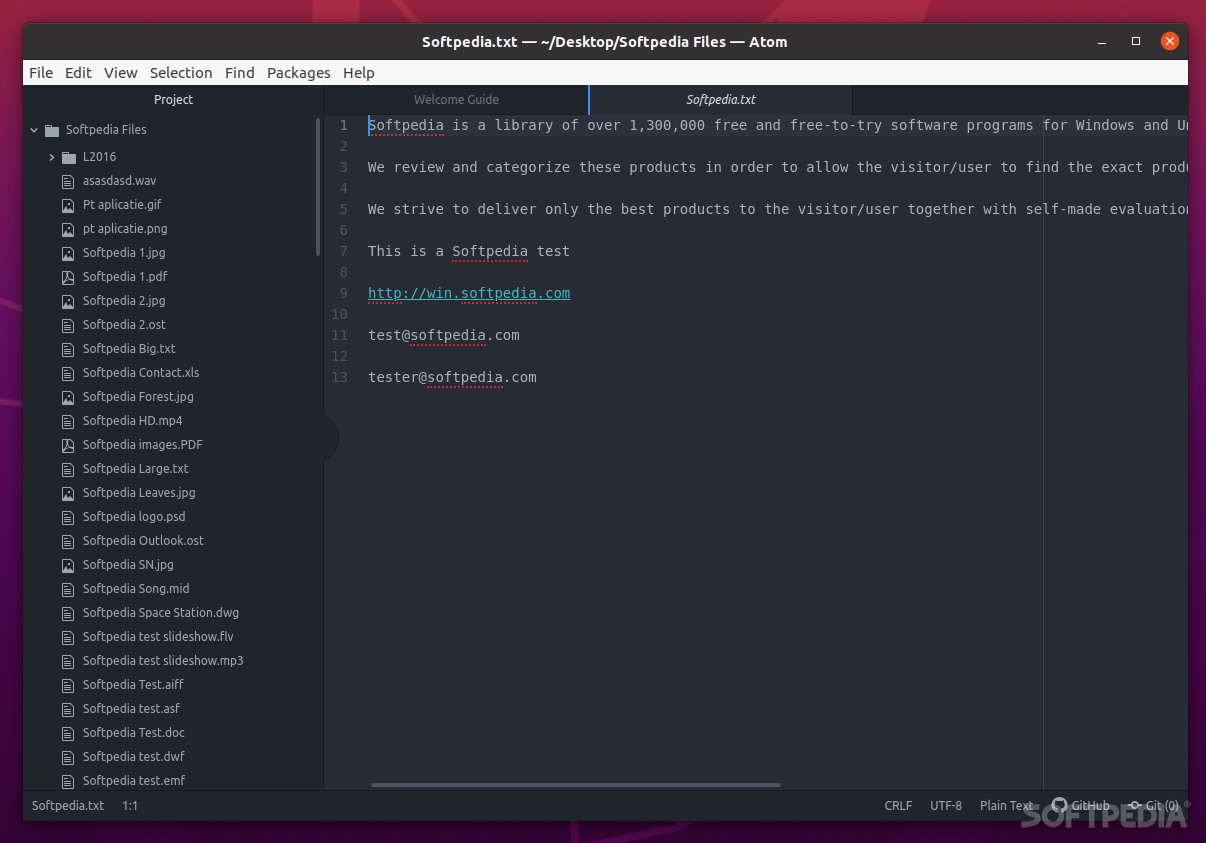Open the http://win.softpedia.com link
The height and width of the screenshot is (843, 1206).
469,293
